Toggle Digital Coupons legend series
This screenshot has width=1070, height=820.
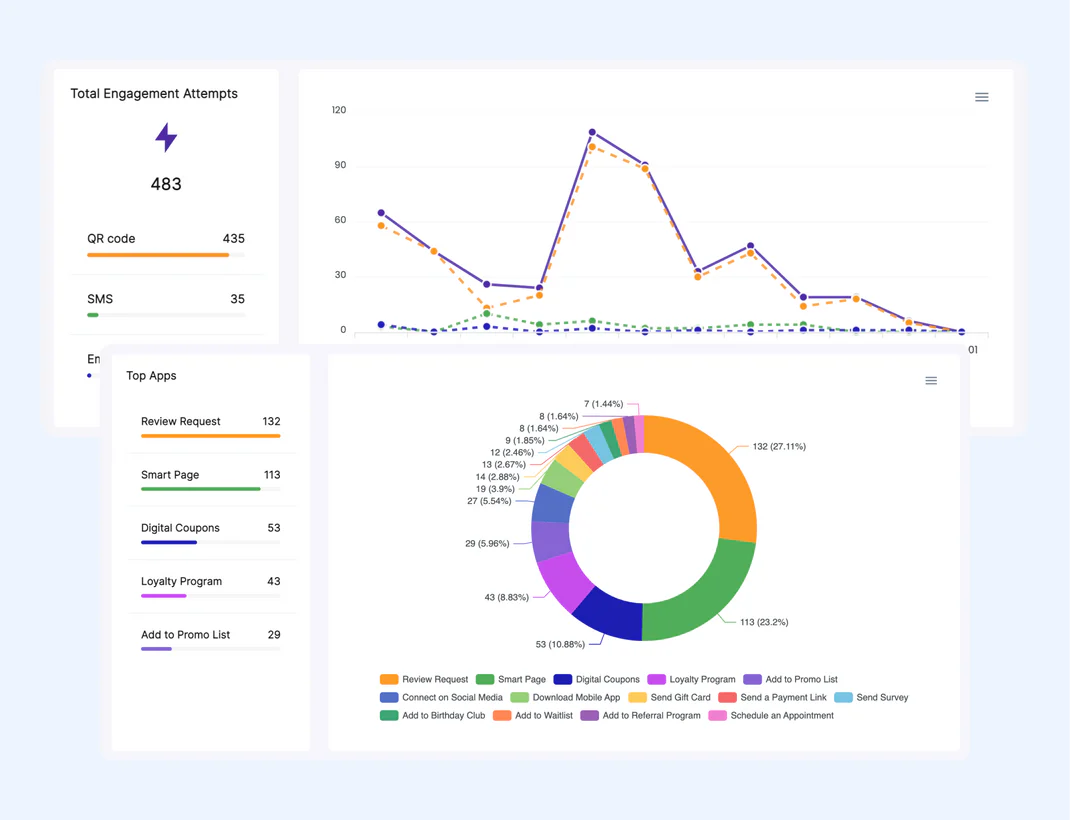(596, 679)
